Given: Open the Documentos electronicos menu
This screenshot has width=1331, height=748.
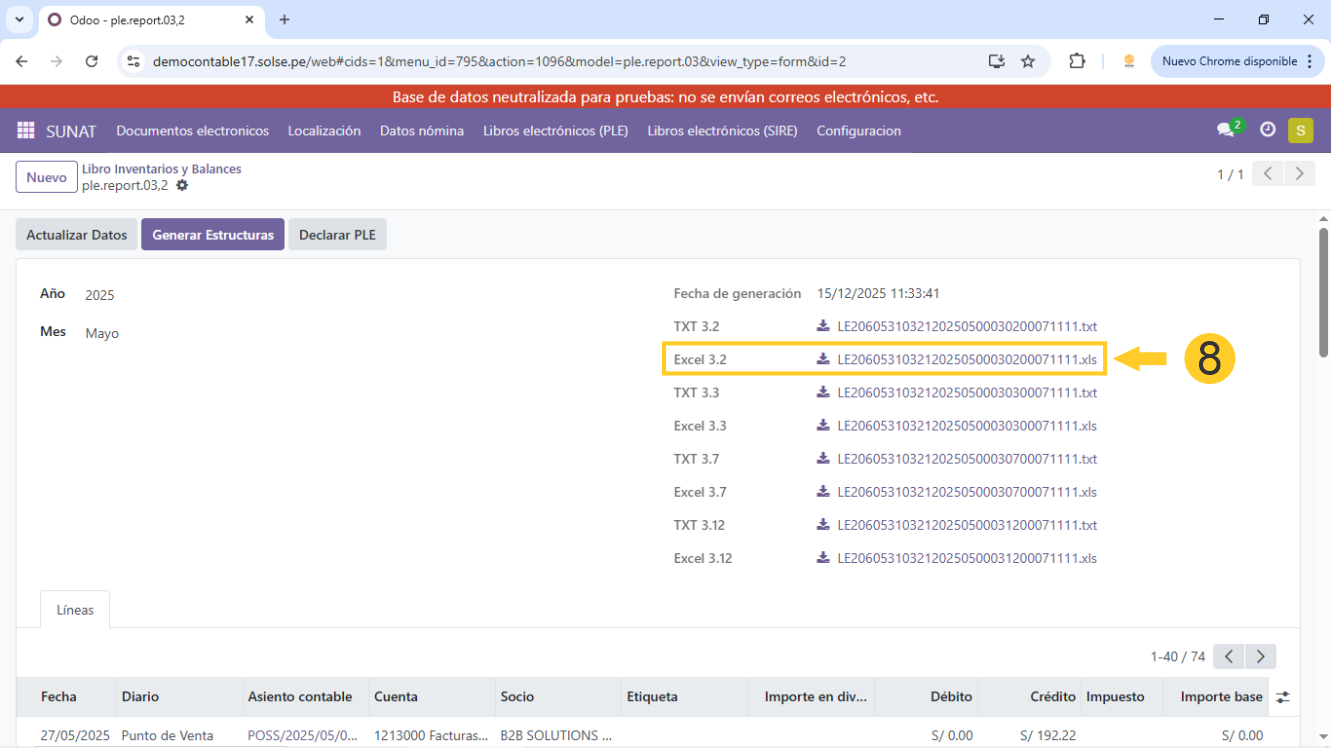Looking at the screenshot, I should click(192, 131).
